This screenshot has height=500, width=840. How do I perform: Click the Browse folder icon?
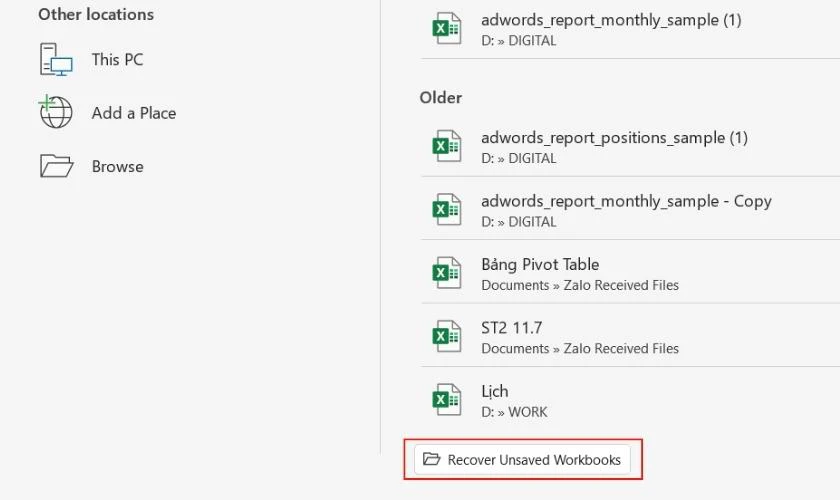tap(56, 166)
